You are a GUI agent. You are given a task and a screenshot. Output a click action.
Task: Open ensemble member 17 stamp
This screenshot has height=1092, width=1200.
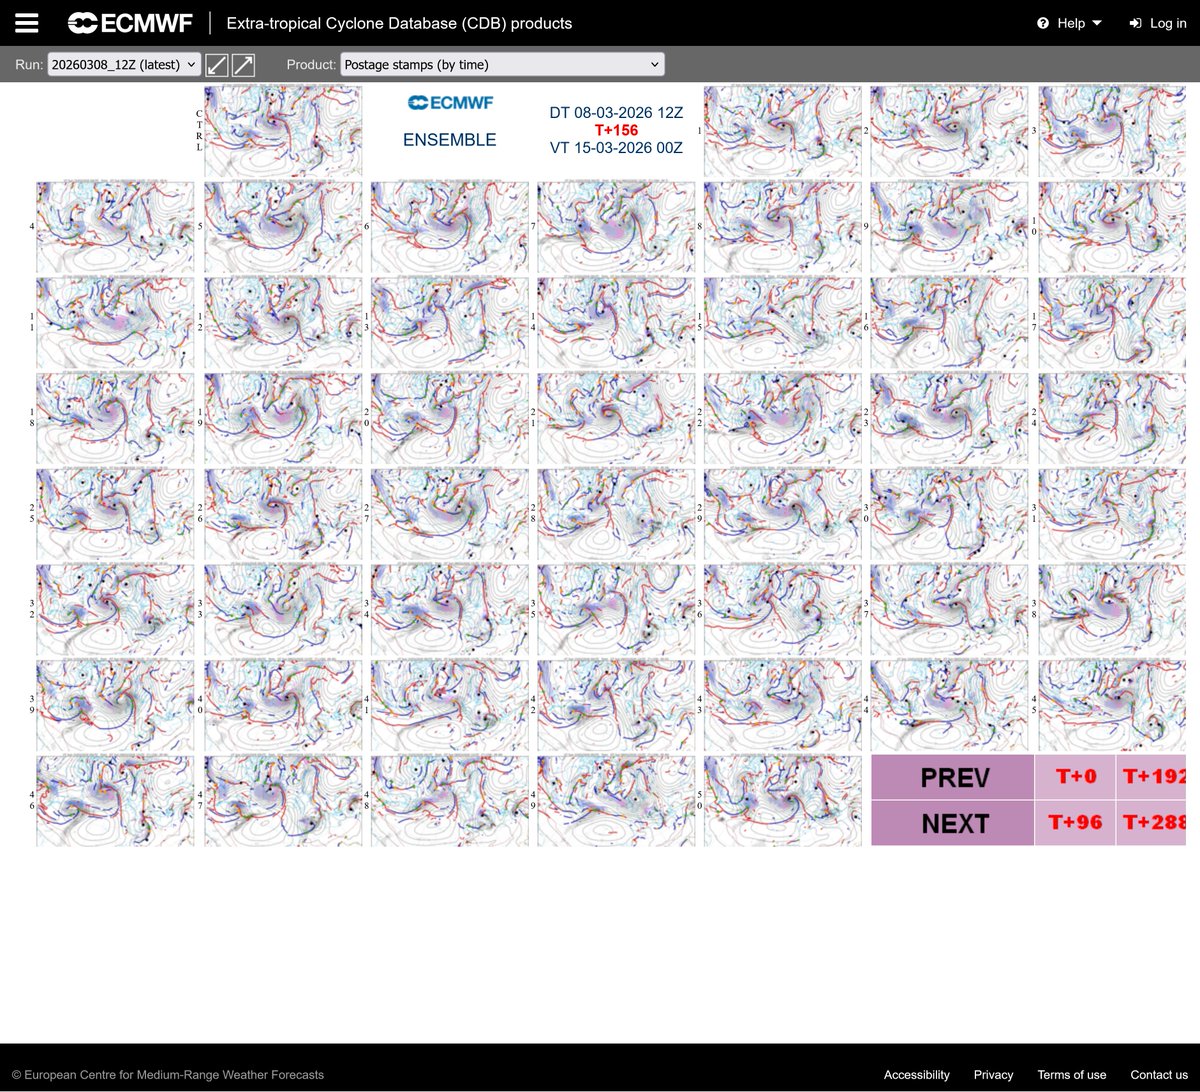[x=1112, y=324]
